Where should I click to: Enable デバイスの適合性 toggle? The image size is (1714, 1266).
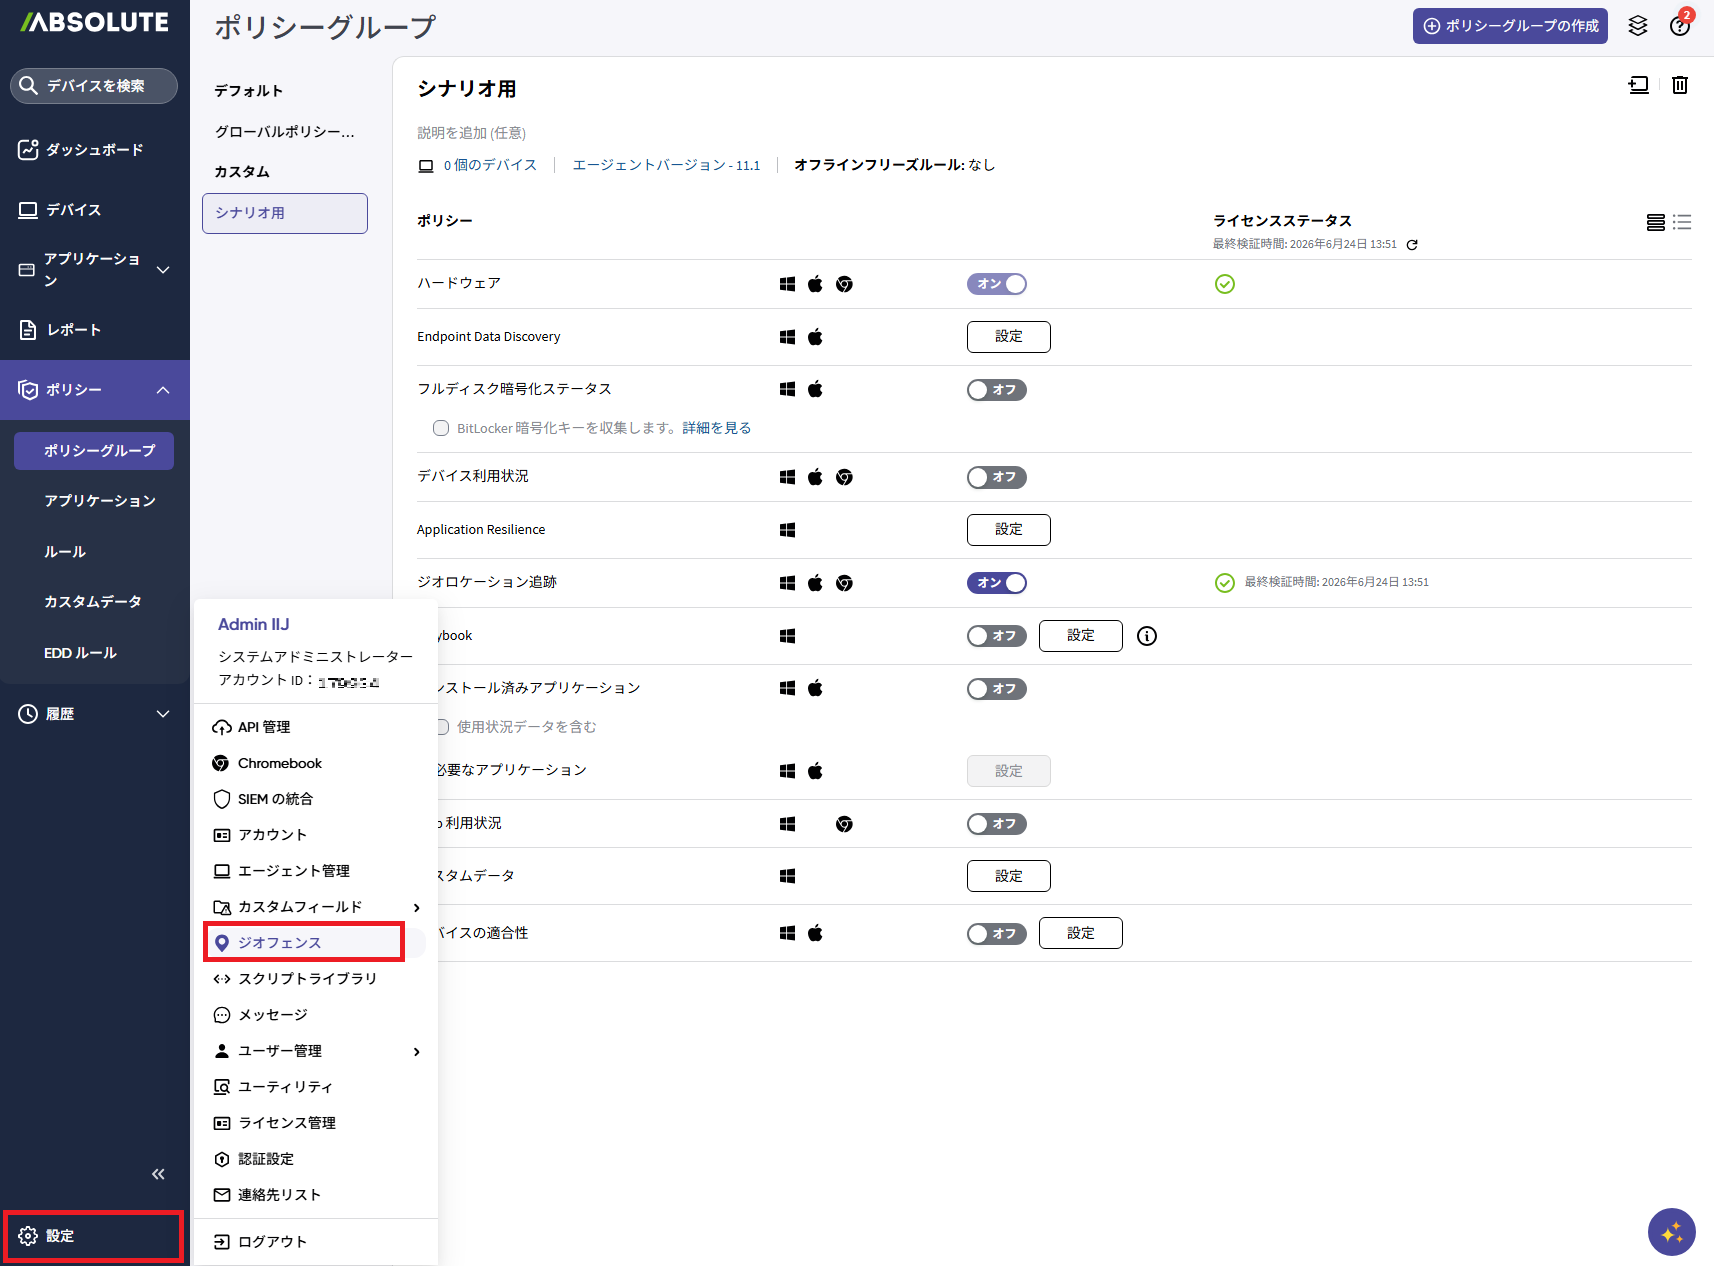tap(997, 934)
